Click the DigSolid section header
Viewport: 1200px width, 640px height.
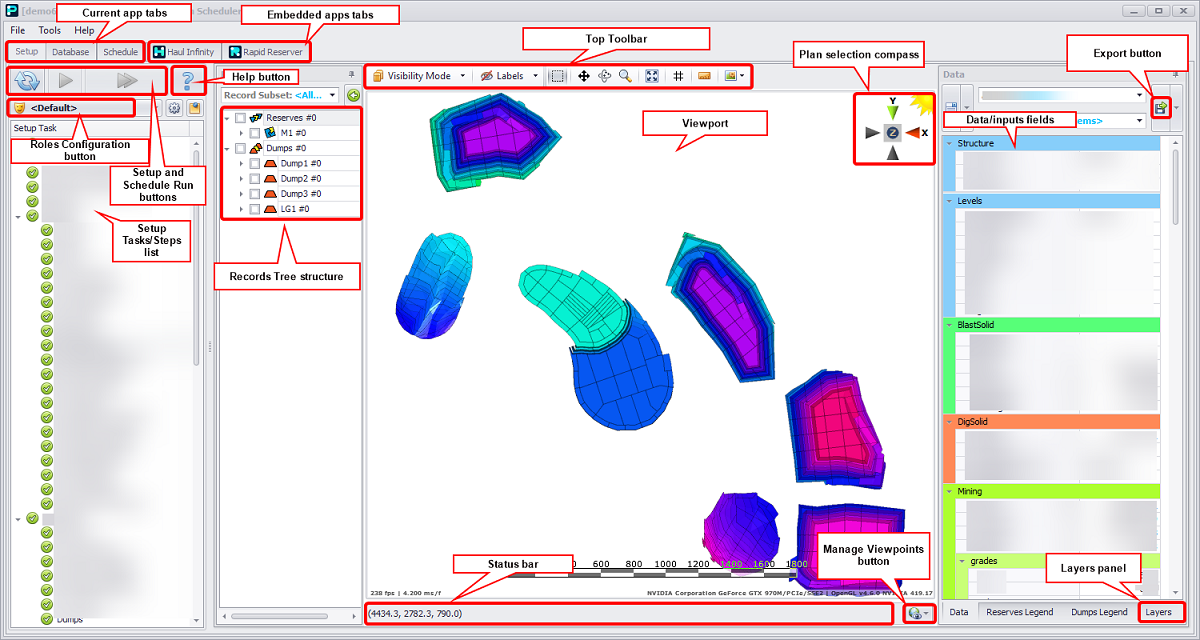click(1050, 422)
